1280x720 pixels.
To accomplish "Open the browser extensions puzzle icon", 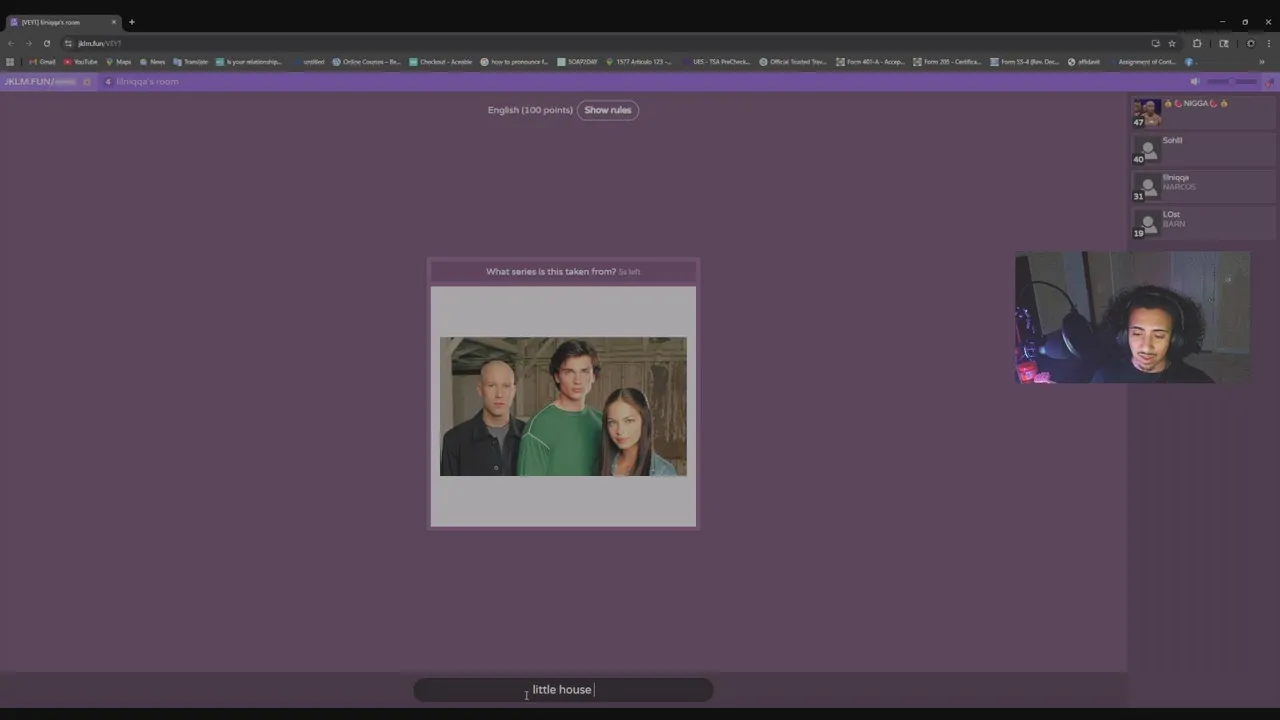I will (1197, 43).
